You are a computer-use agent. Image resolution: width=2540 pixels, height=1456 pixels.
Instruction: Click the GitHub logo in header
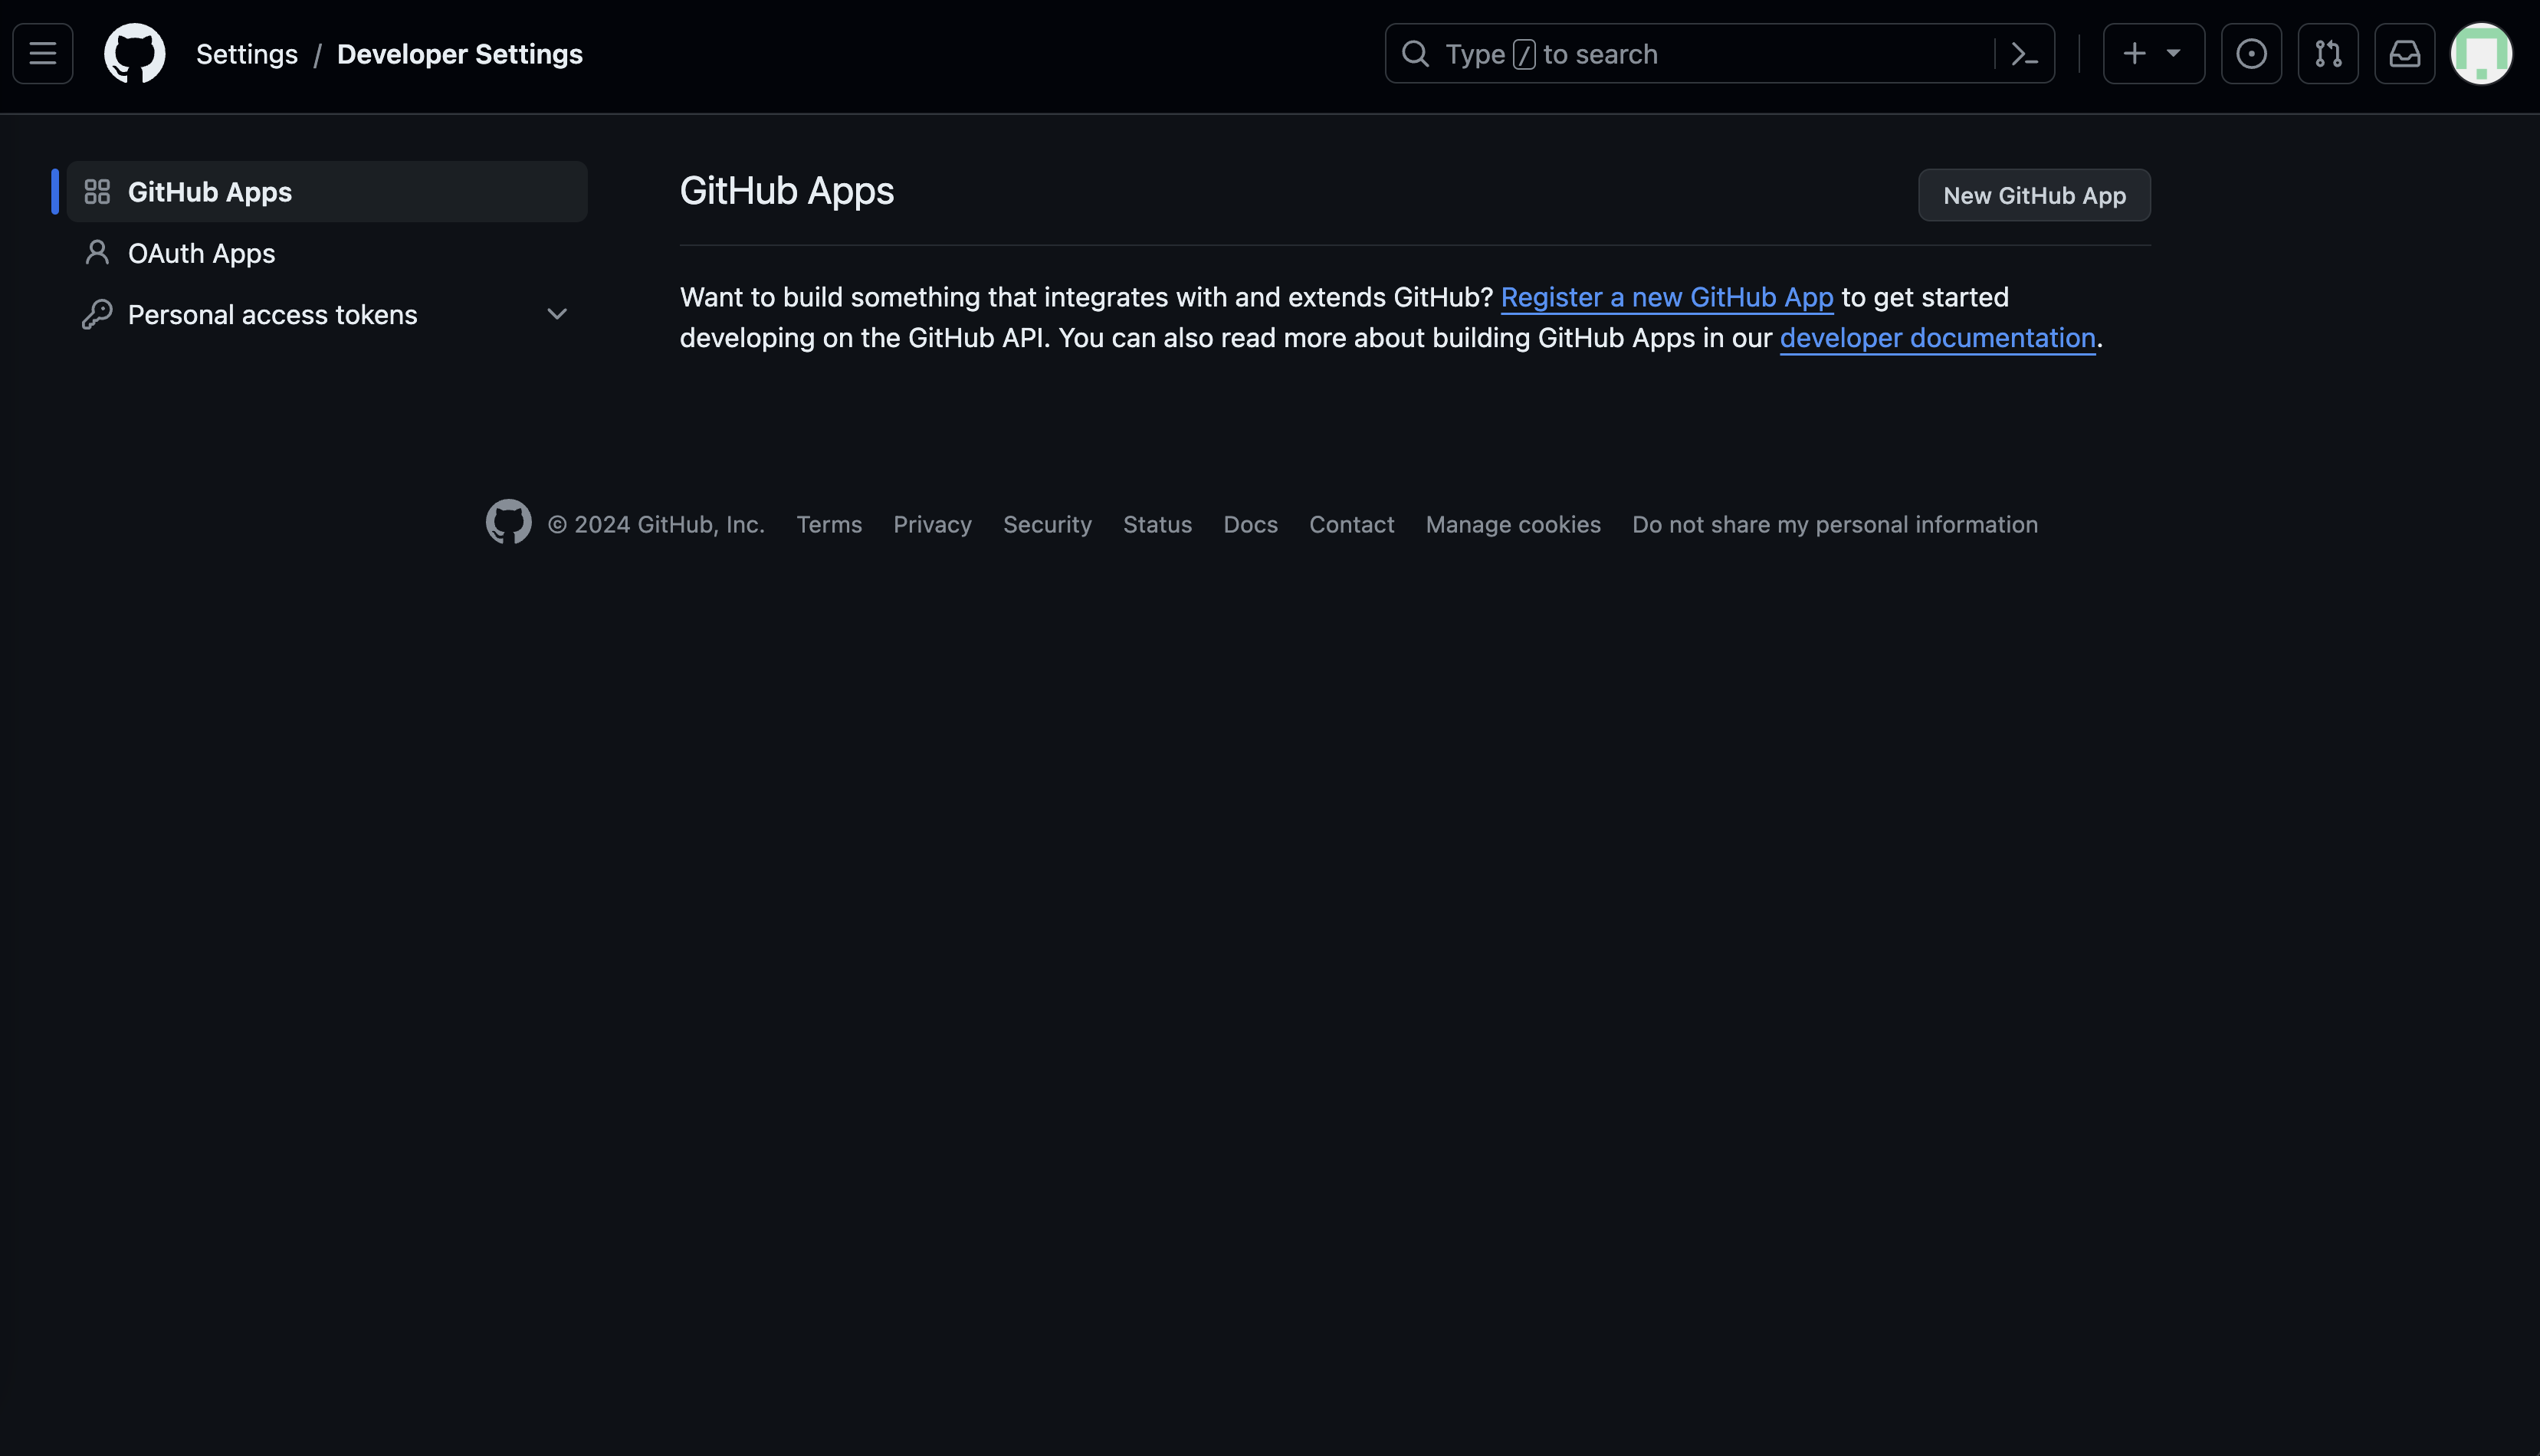pos(135,53)
